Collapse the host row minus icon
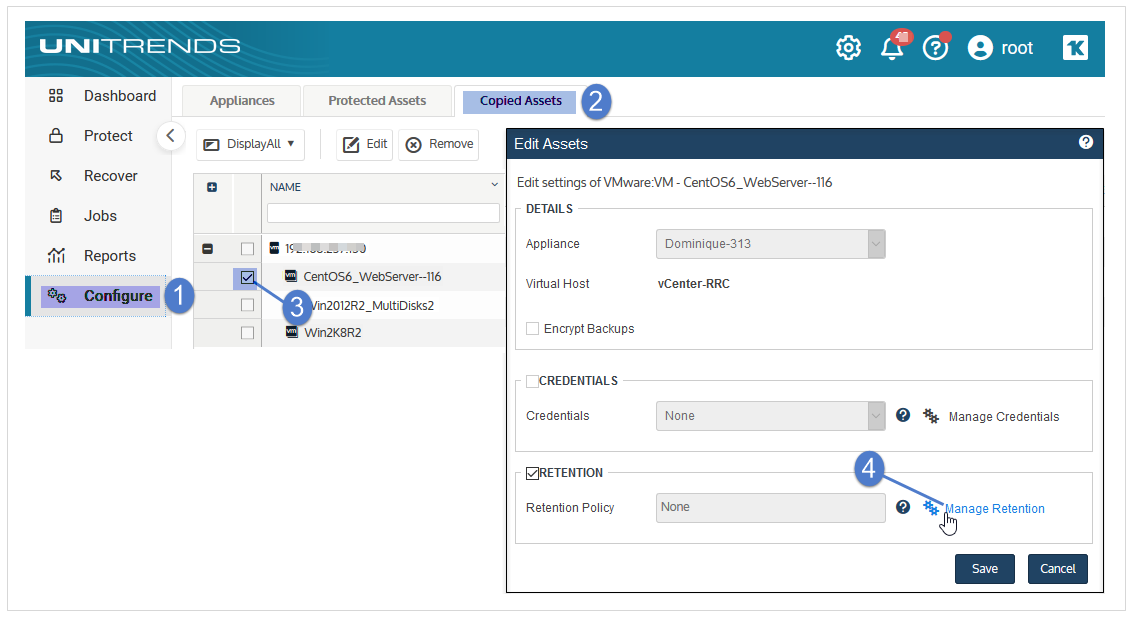 click(x=207, y=249)
